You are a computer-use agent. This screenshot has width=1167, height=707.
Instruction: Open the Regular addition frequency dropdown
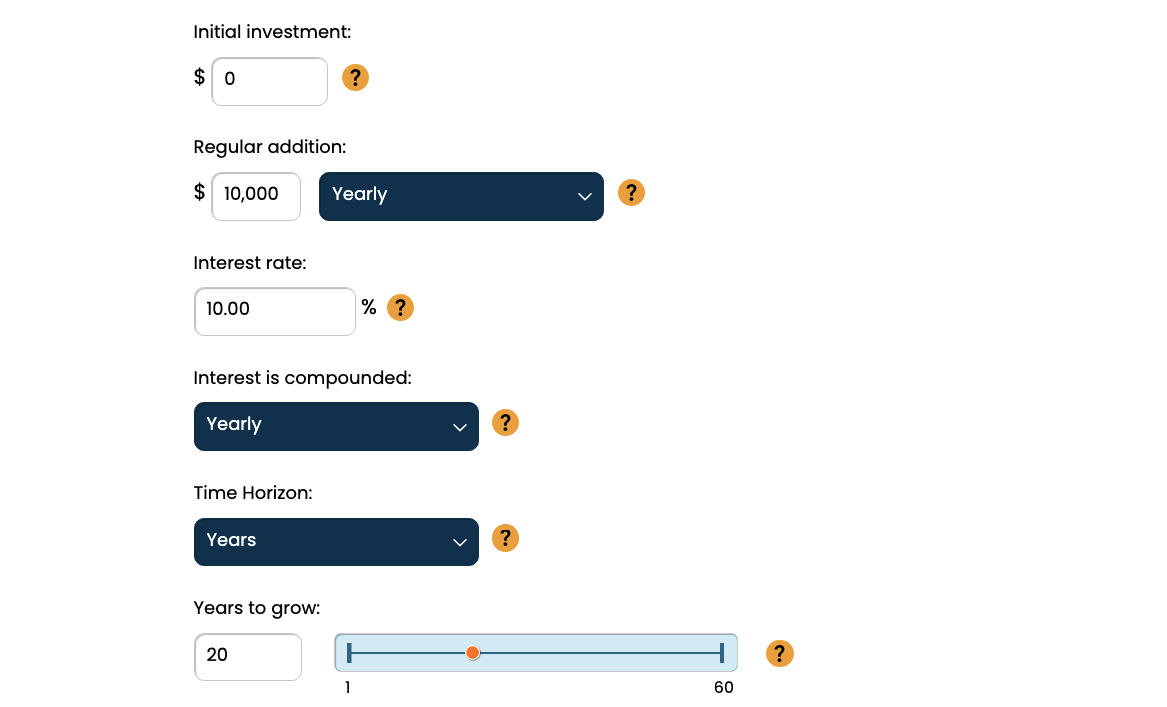tap(461, 196)
